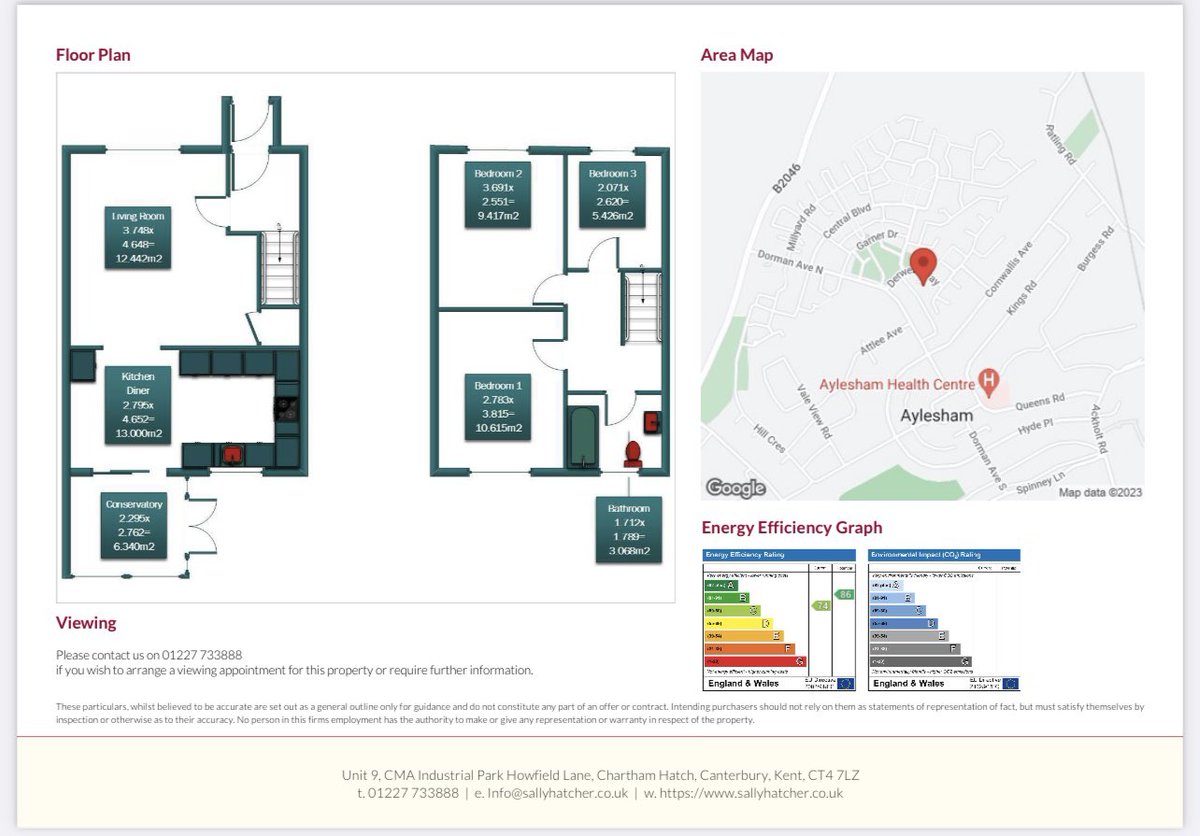Click the Unit 9, CMA Industrial Park address line
The image size is (1200, 836).
pyautogui.click(x=600, y=776)
